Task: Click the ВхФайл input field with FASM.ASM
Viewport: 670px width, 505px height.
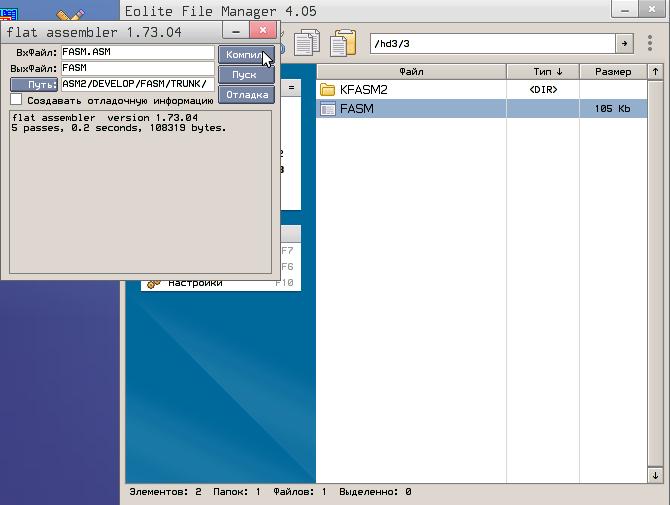Action: (x=137, y=52)
